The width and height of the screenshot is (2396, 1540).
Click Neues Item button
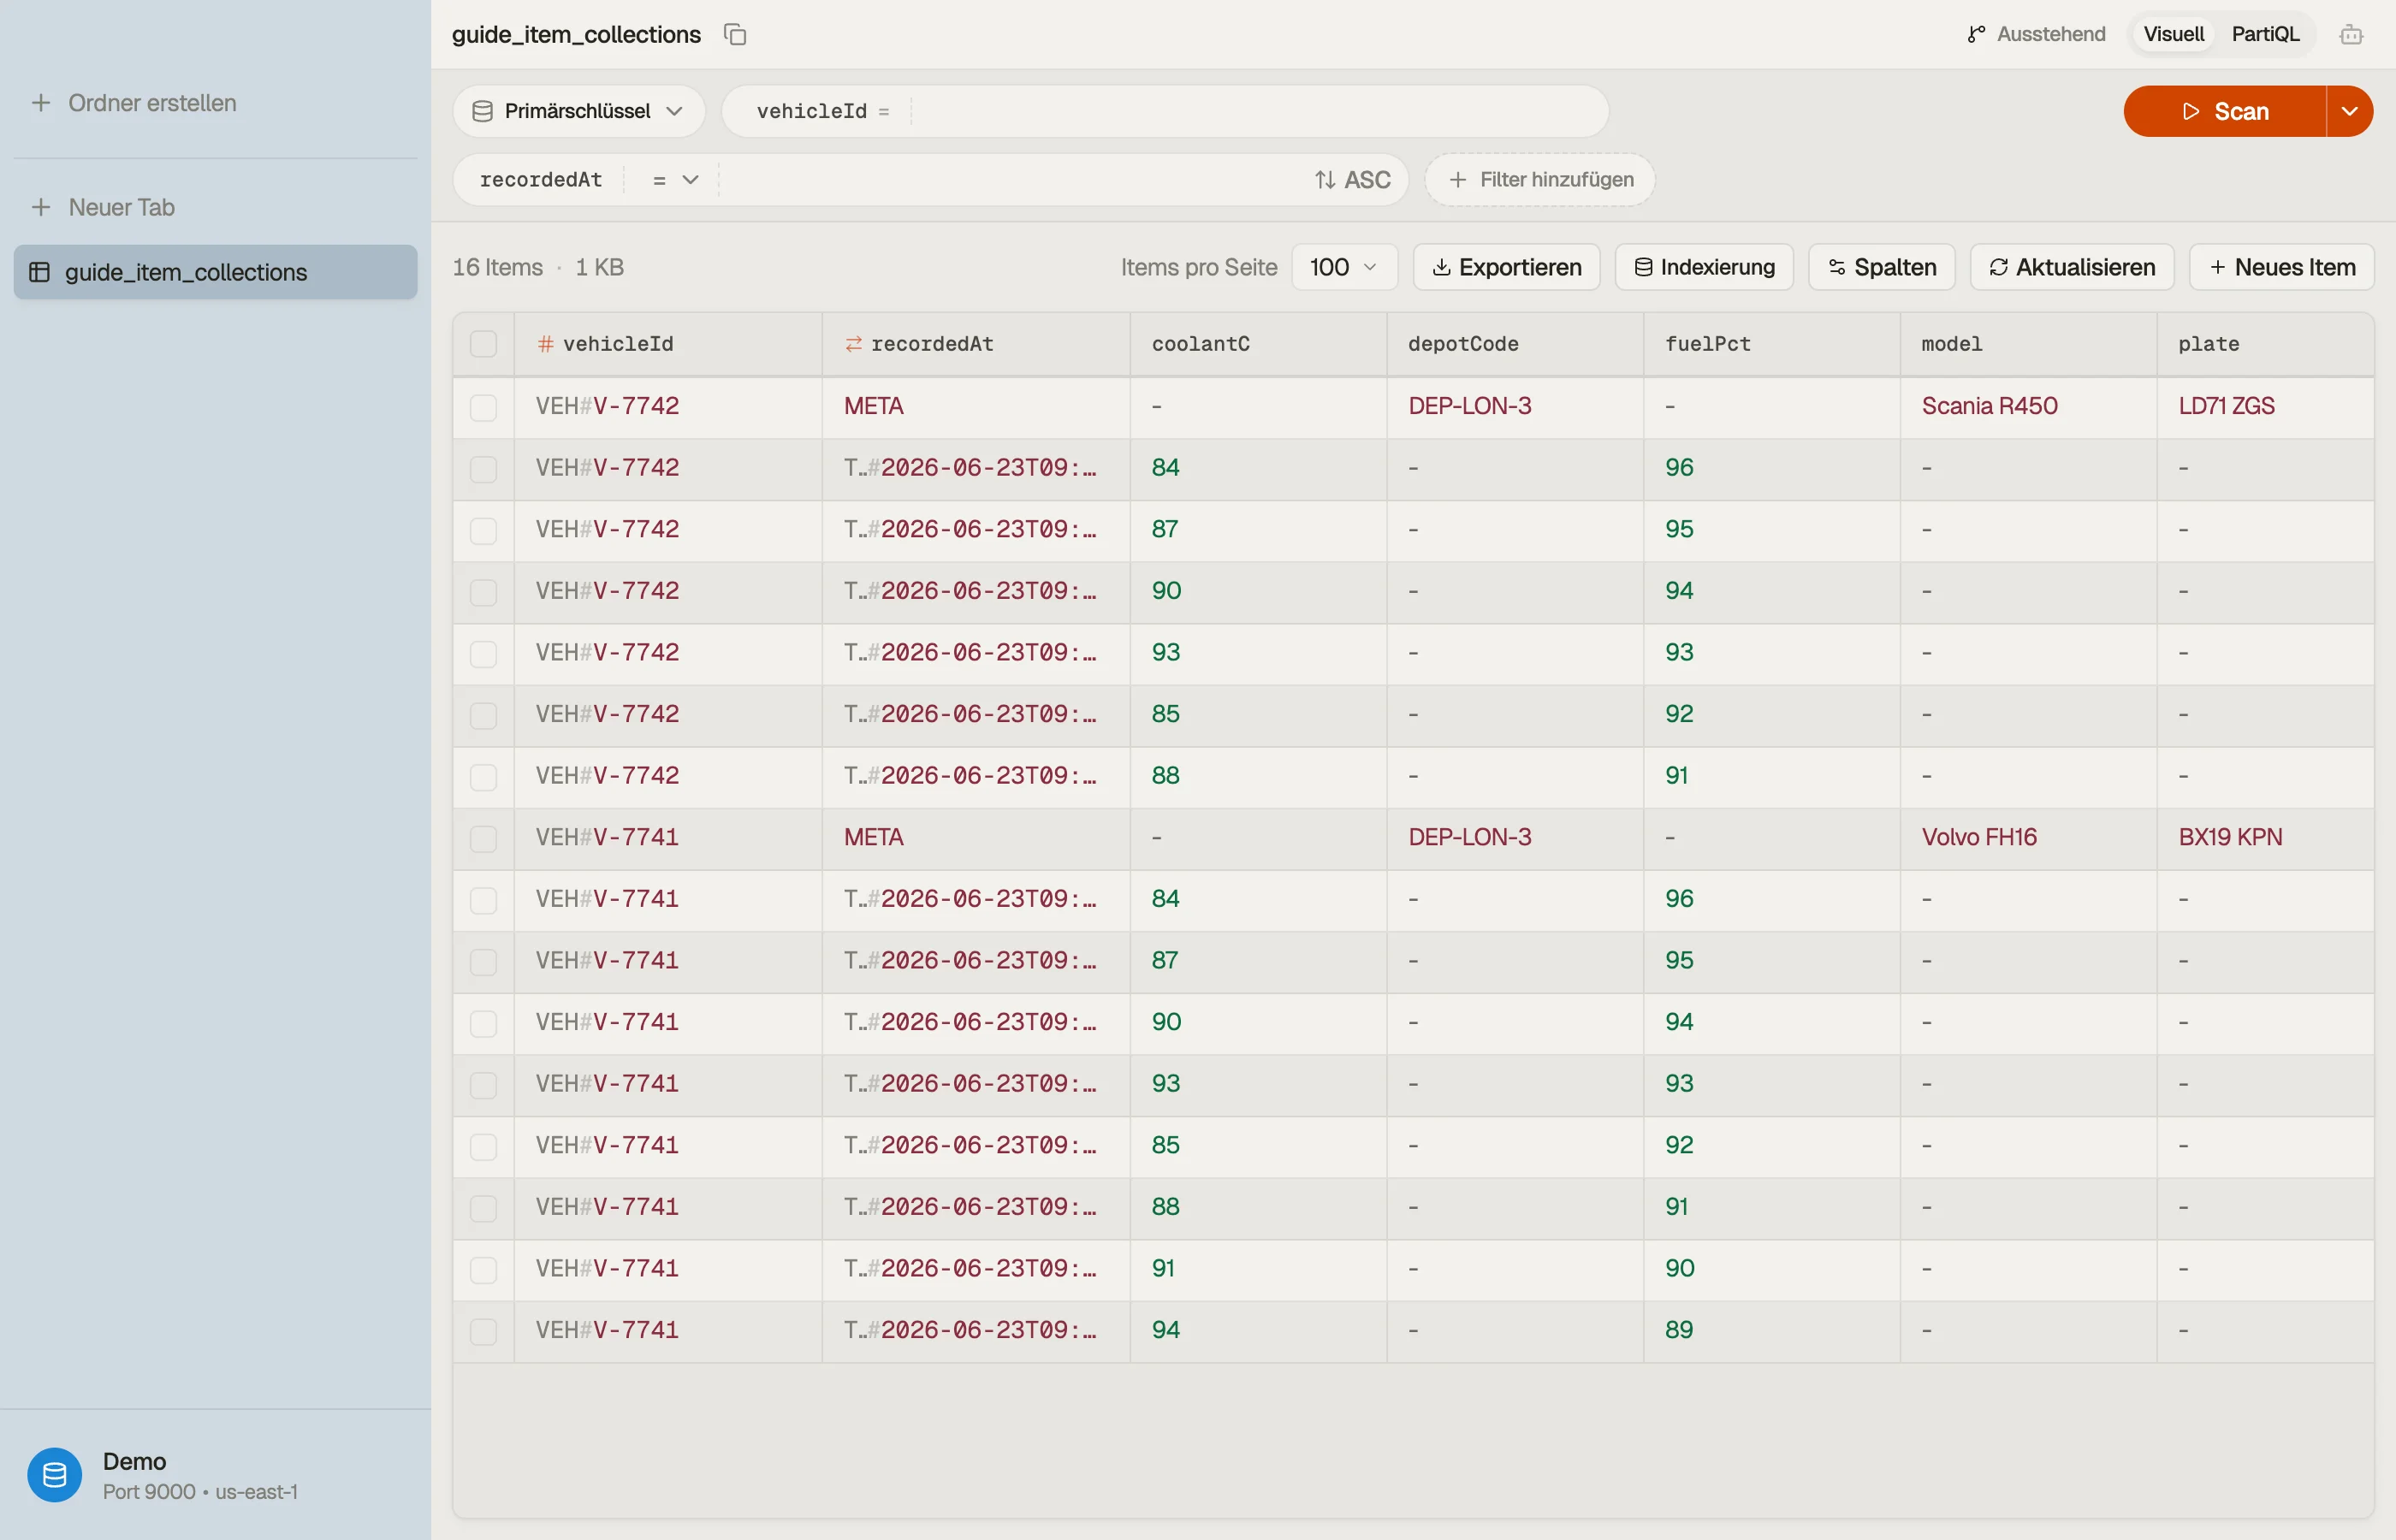click(x=2281, y=267)
